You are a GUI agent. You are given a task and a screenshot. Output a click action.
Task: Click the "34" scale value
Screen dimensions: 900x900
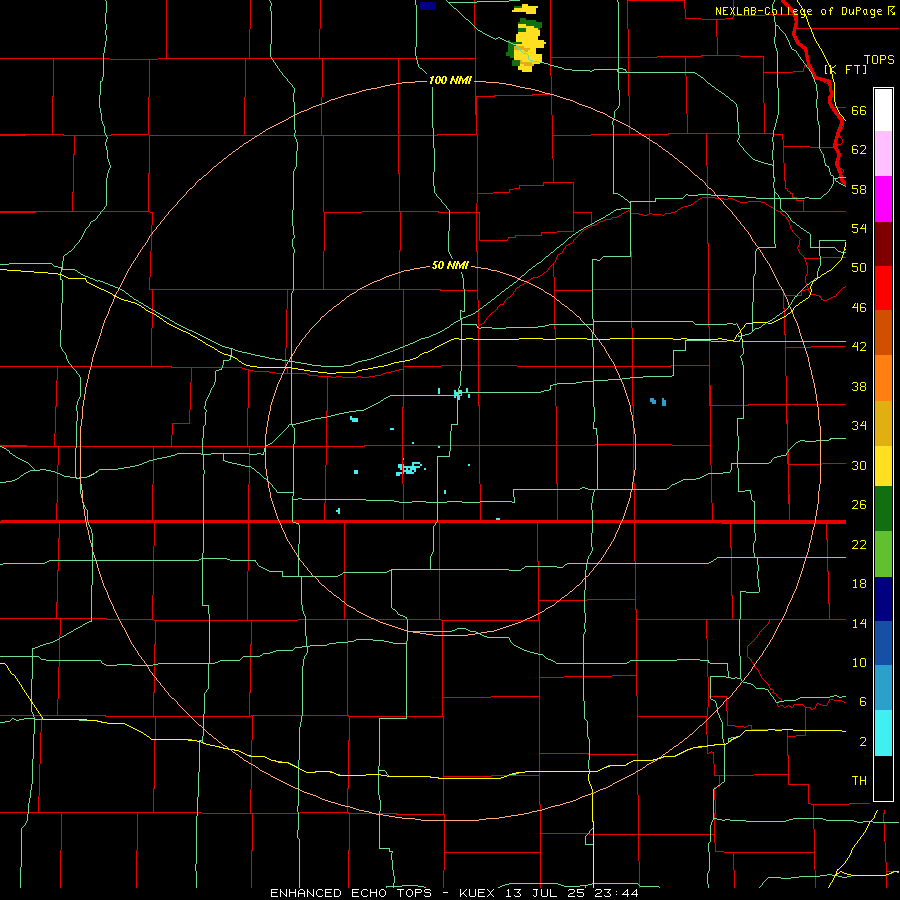coord(859,425)
